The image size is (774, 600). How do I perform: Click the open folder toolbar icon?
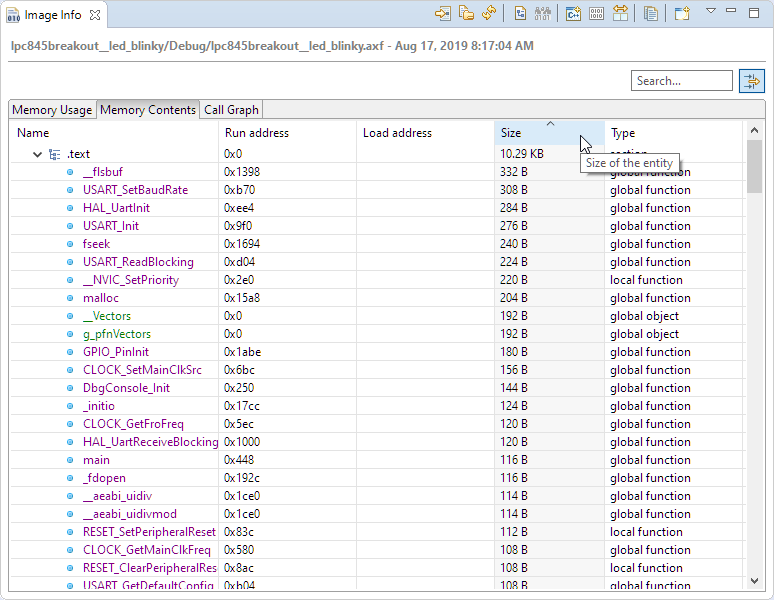pyautogui.click(x=466, y=14)
